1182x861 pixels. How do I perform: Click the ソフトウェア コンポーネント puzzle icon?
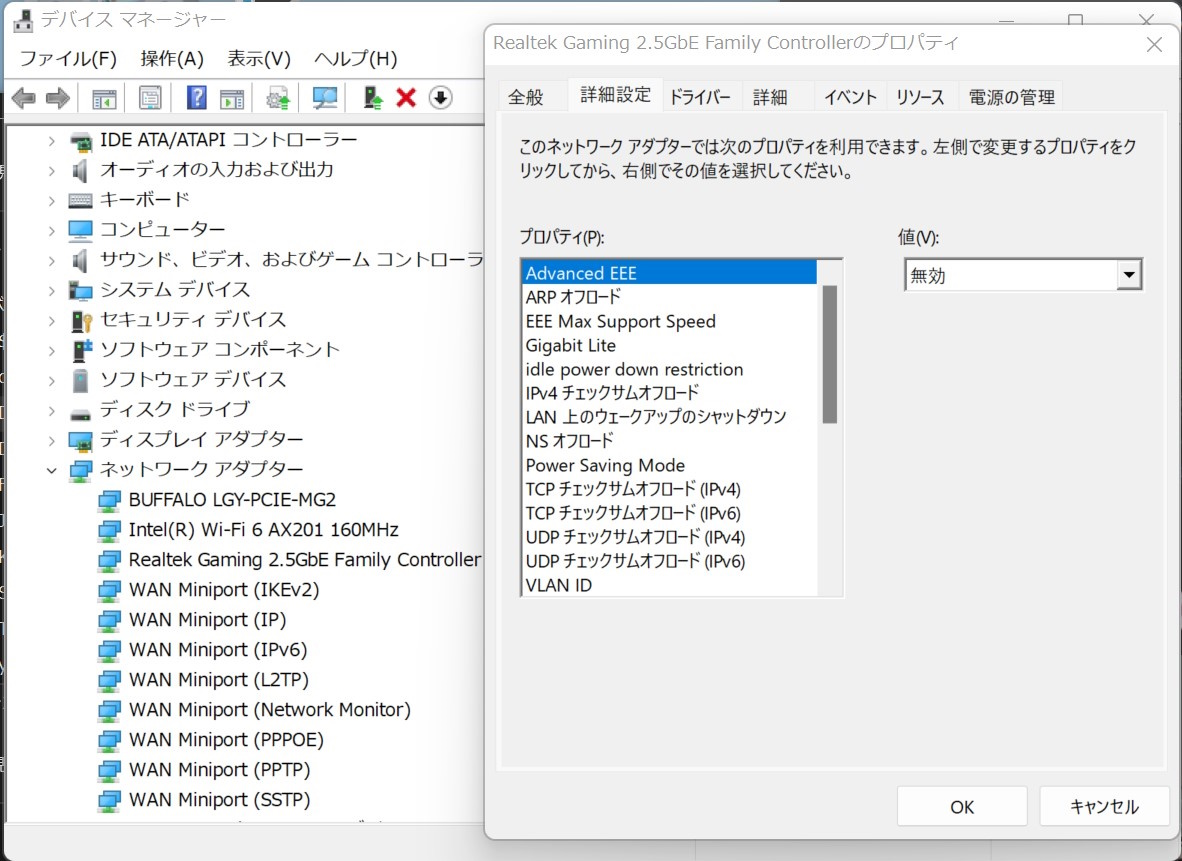[x=81, y=350]
